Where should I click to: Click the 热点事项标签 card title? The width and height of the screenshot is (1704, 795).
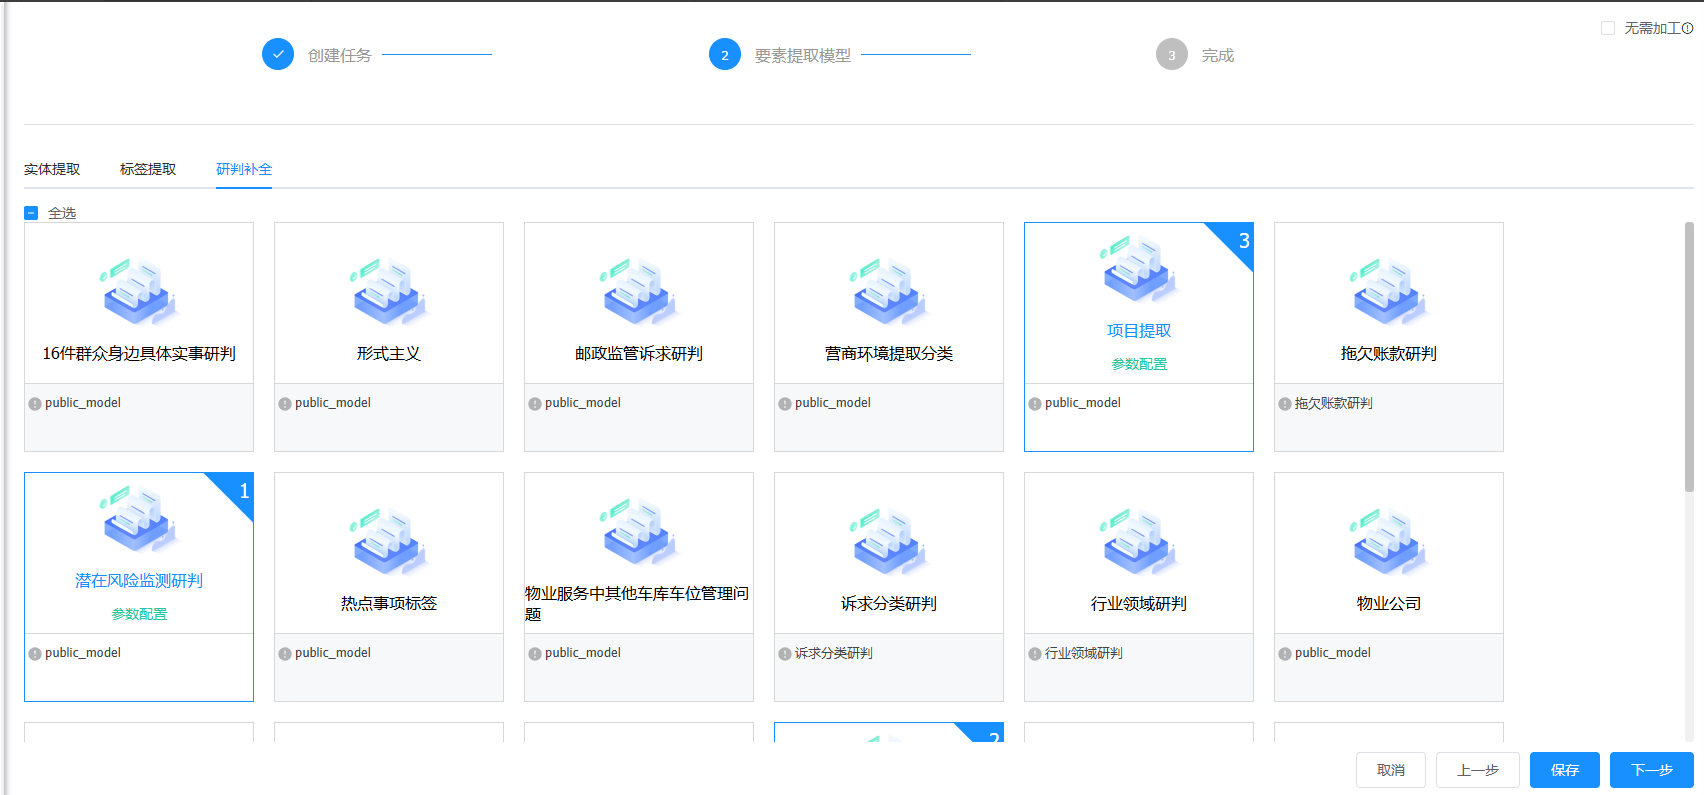389,604
